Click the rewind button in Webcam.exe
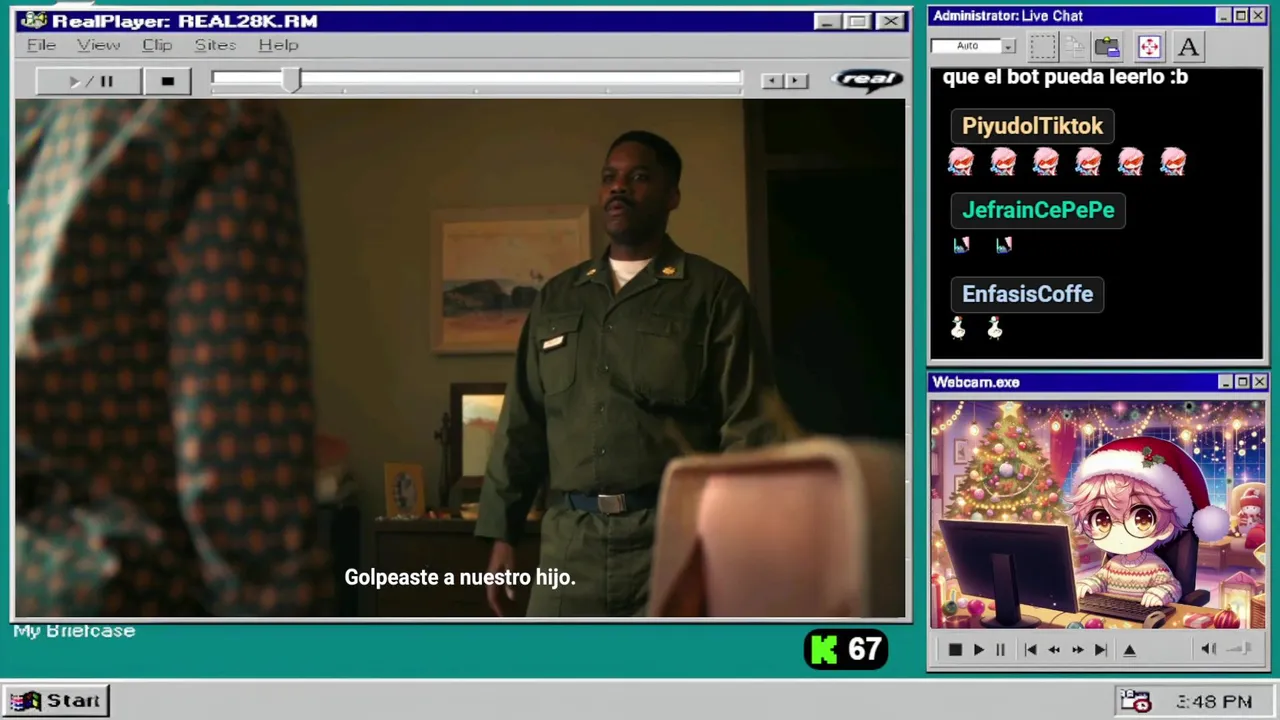The width and height of the screenshot is (1280, 720). (1053, 650)
